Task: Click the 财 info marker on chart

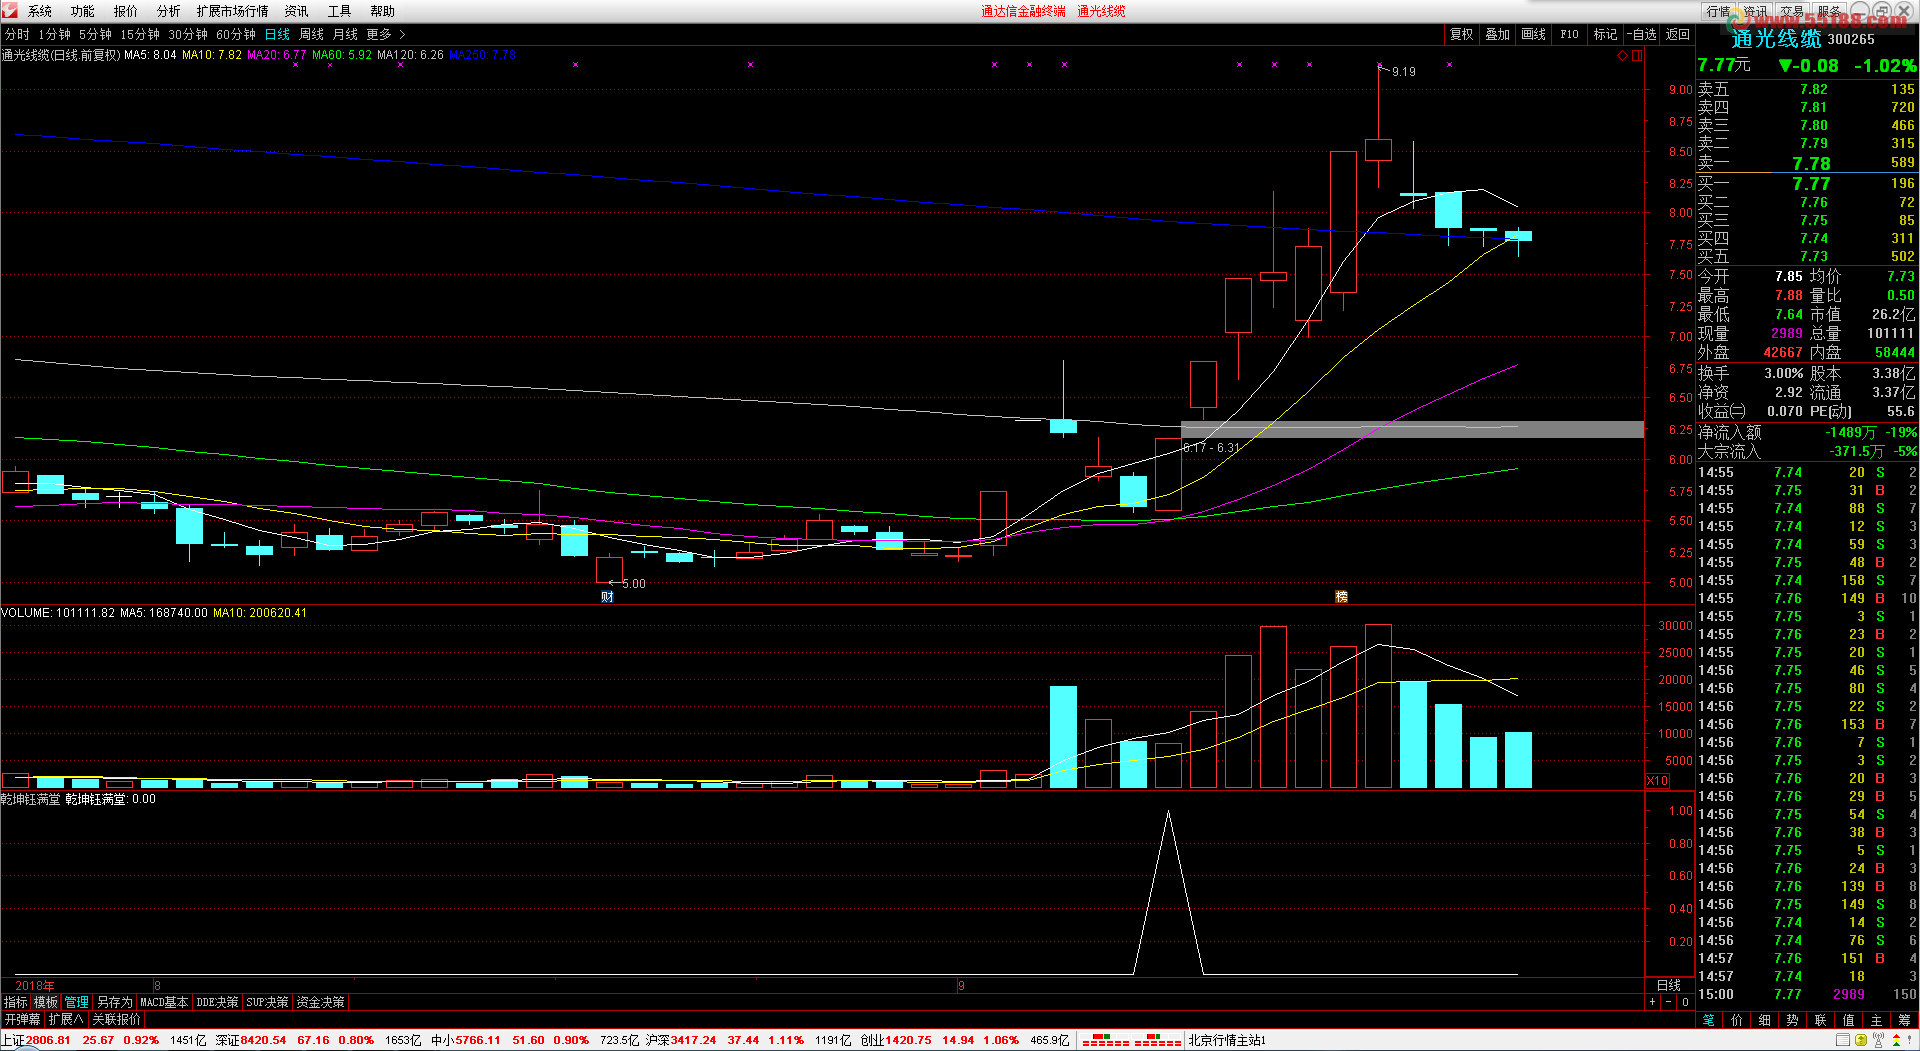Action: coord(607,597)
